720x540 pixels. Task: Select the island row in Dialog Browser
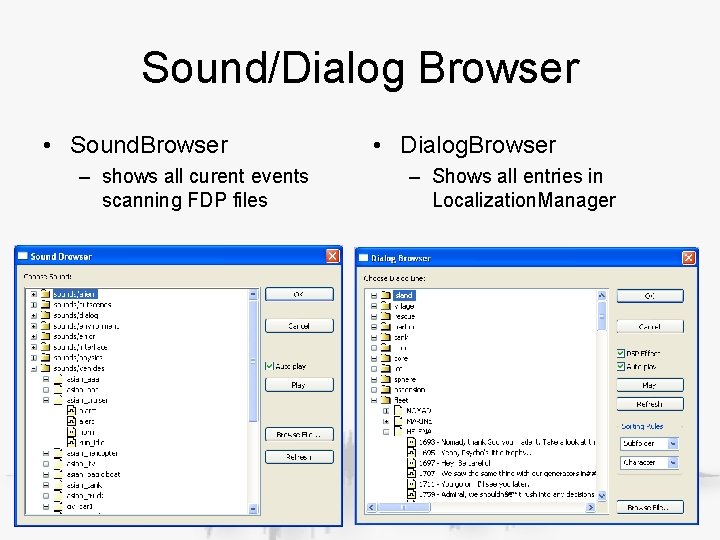404,295
